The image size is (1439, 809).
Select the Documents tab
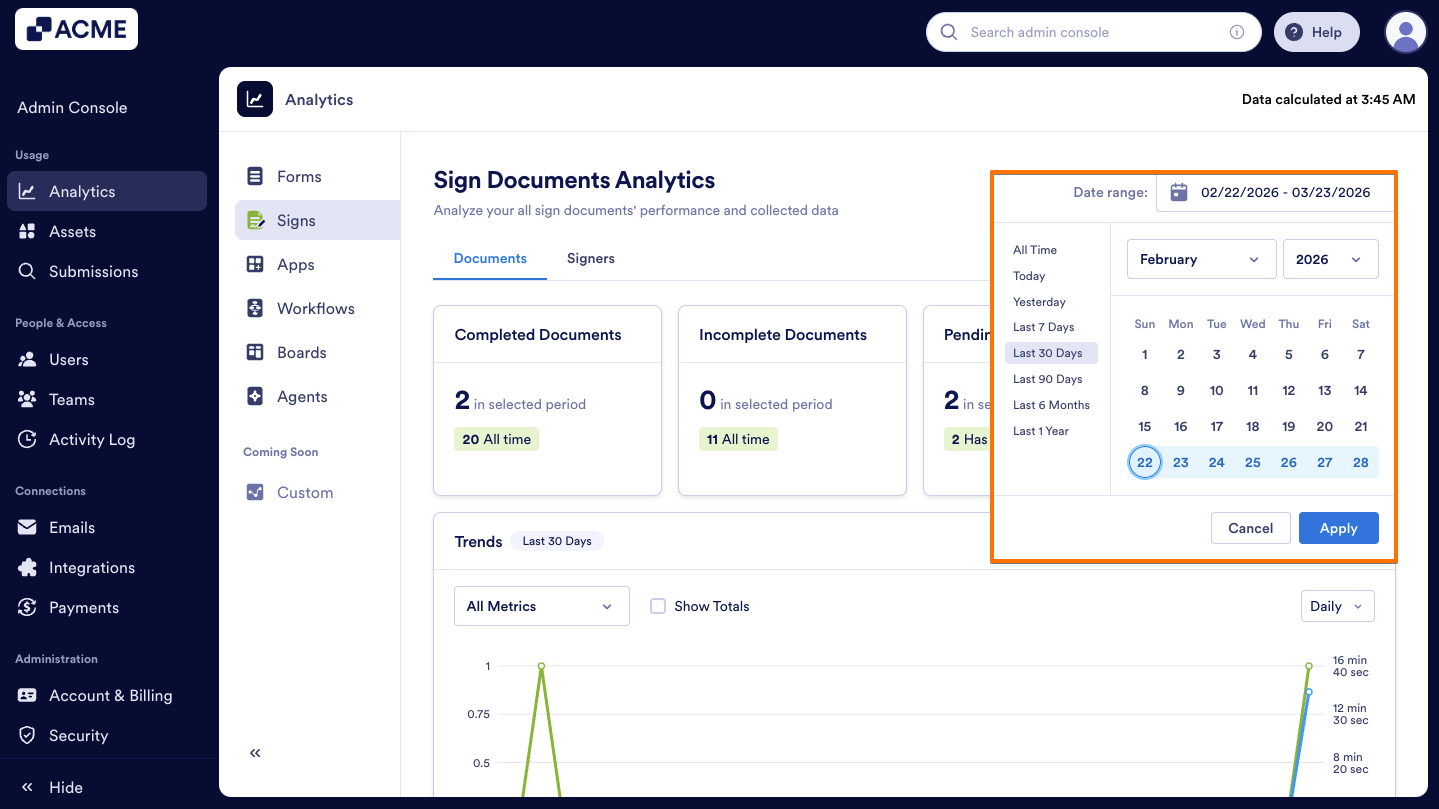coord(489,258)
